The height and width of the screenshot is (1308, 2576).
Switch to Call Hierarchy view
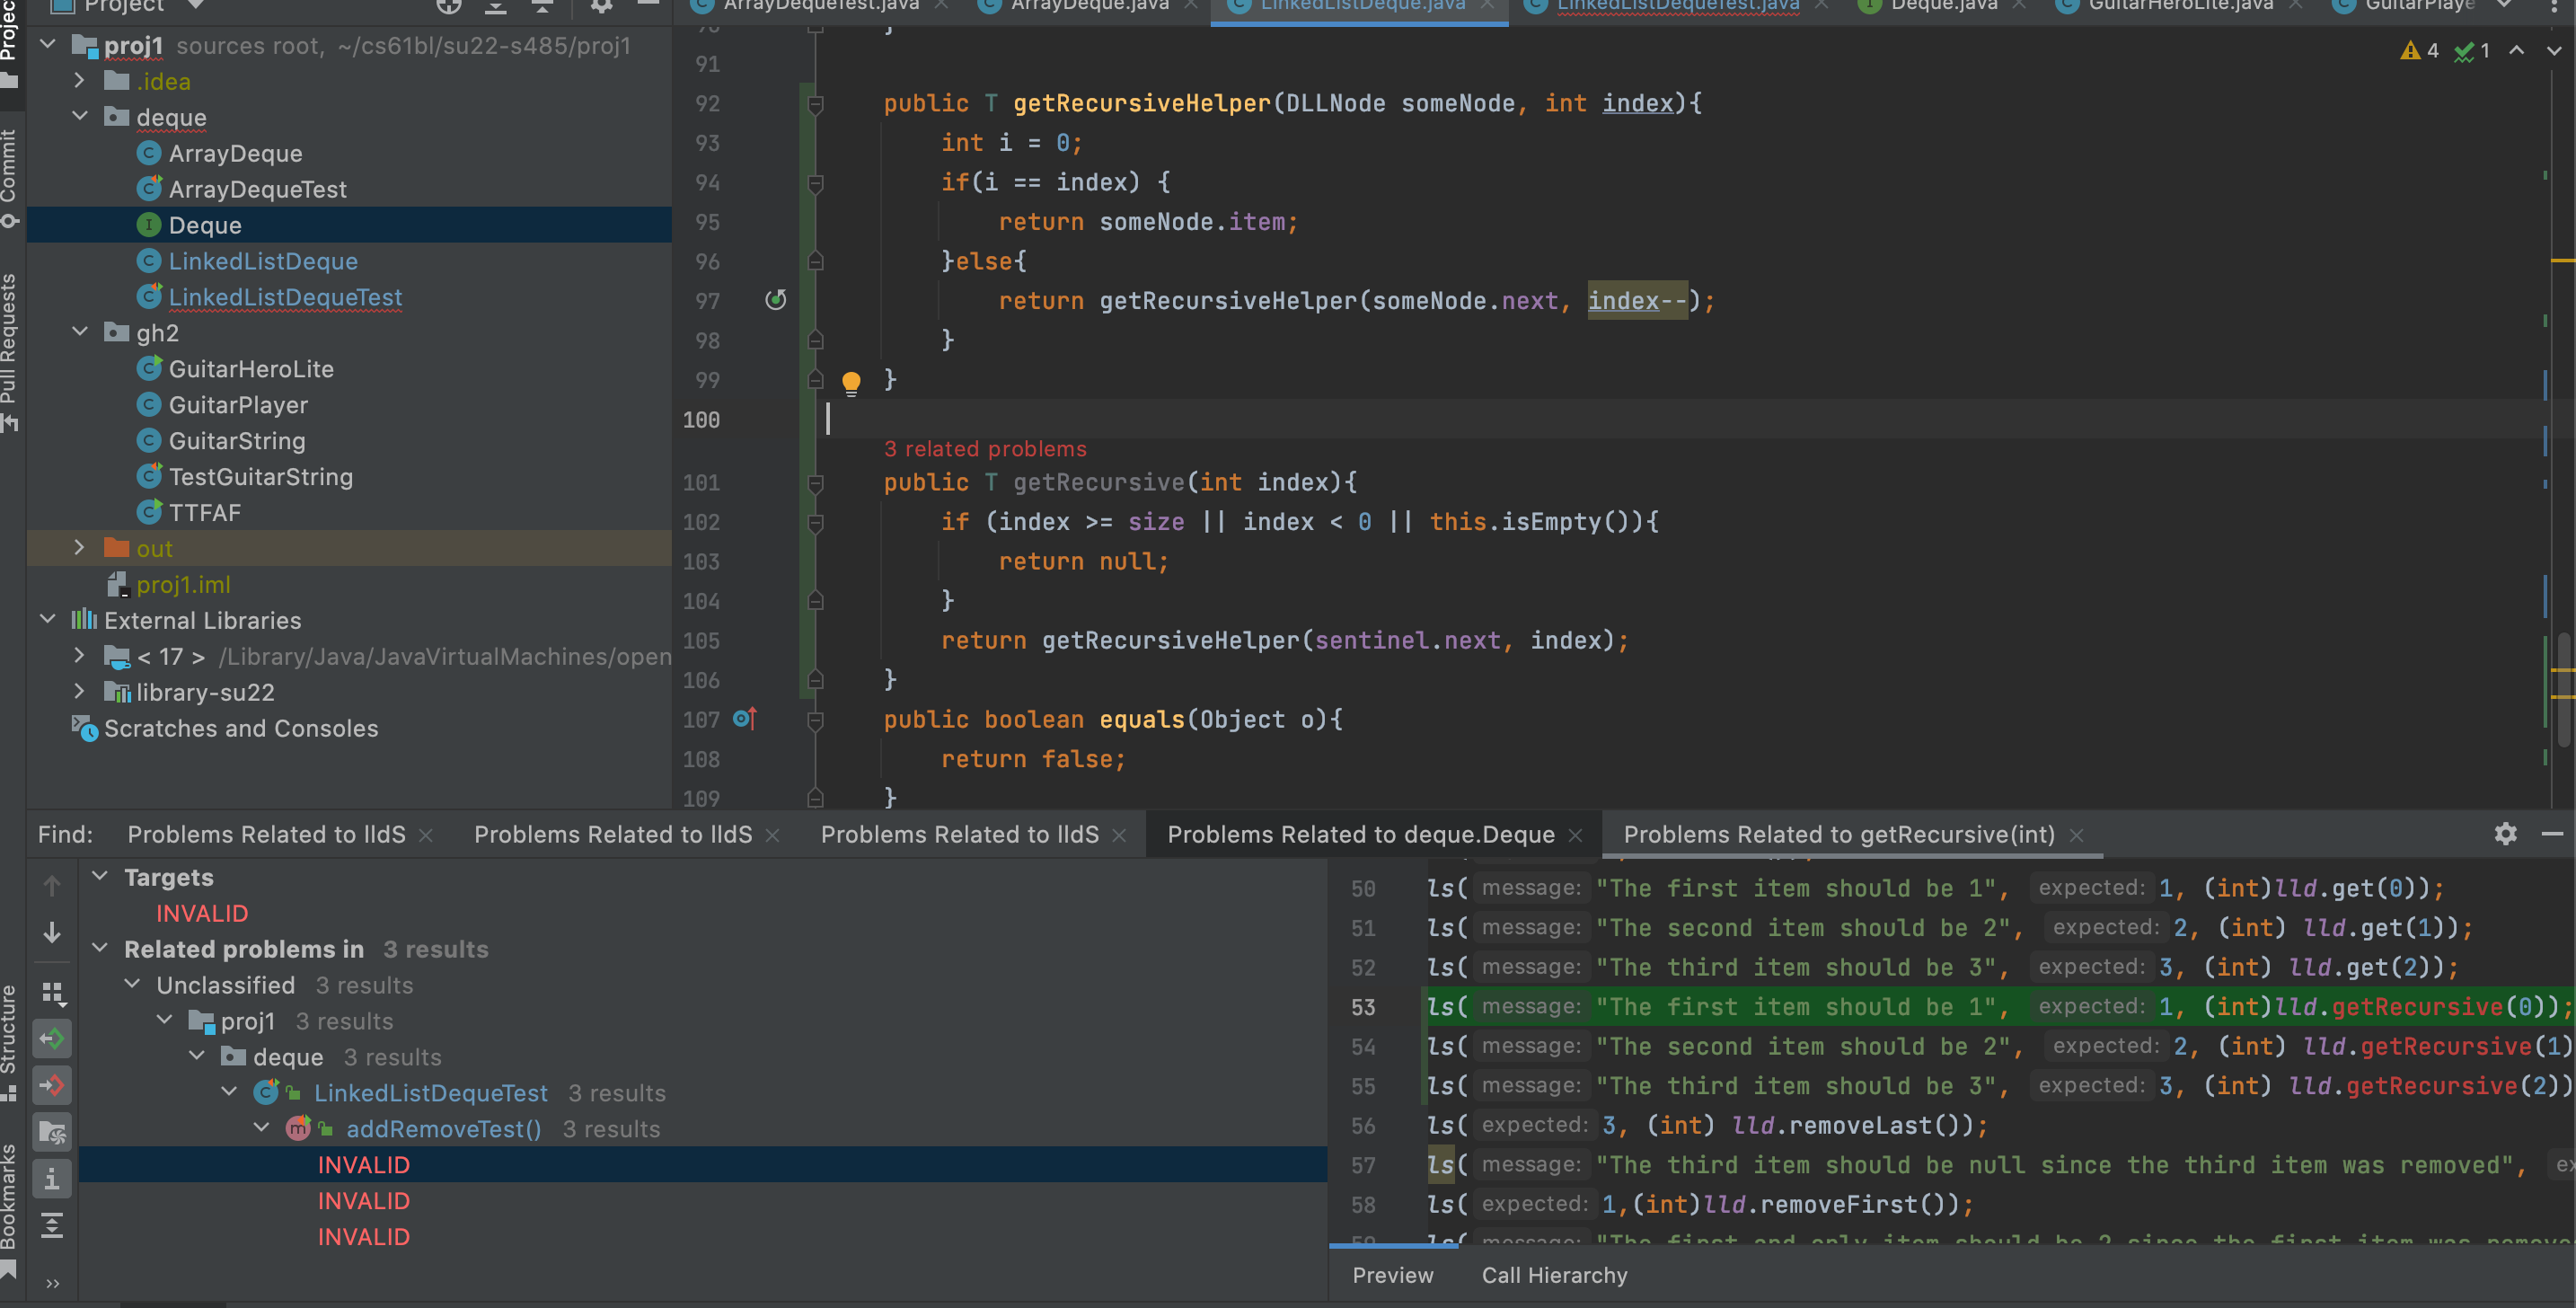(x=1554, y=1275)
